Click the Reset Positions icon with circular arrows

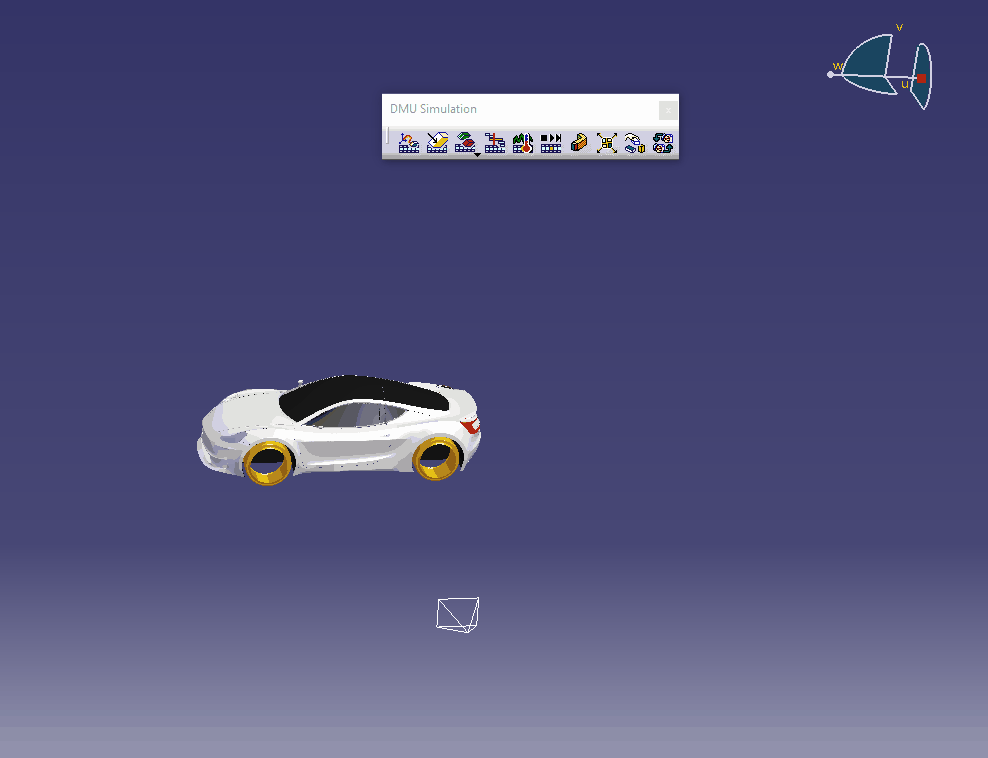pyautogui.click(x=663, y=143)
